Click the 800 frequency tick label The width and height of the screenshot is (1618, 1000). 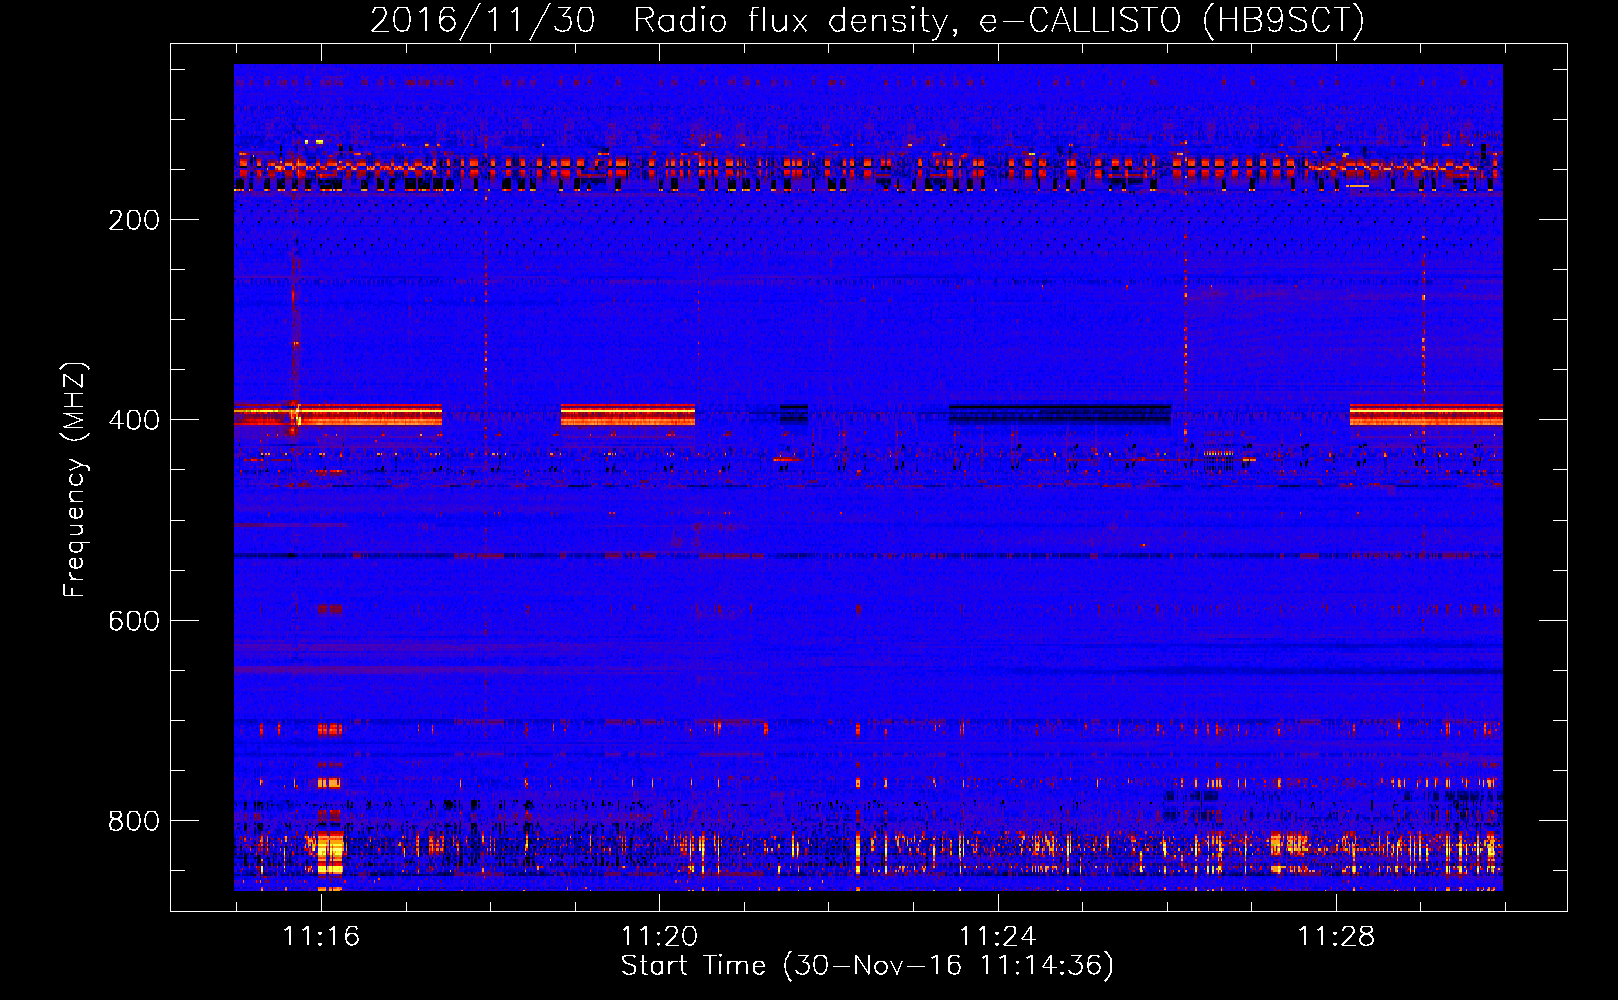point(134,821)
